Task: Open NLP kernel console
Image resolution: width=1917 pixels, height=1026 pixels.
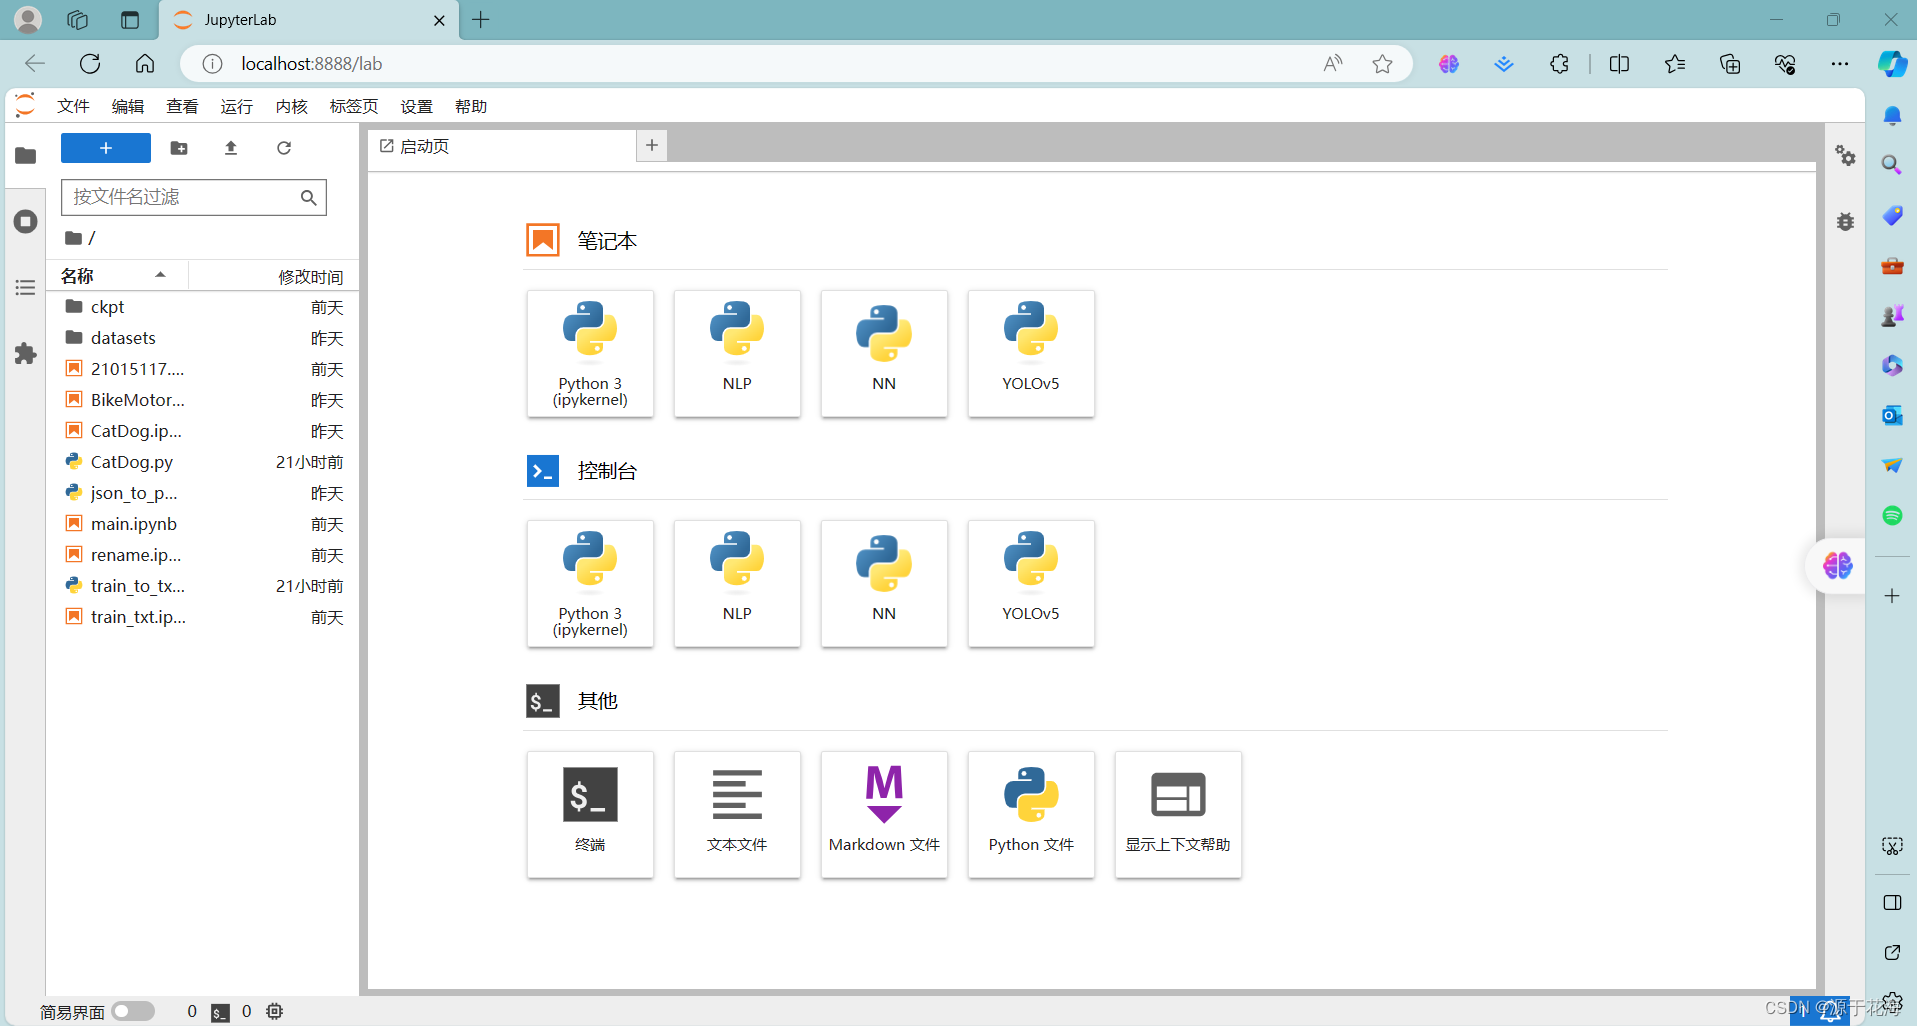Action: point(737,584)
